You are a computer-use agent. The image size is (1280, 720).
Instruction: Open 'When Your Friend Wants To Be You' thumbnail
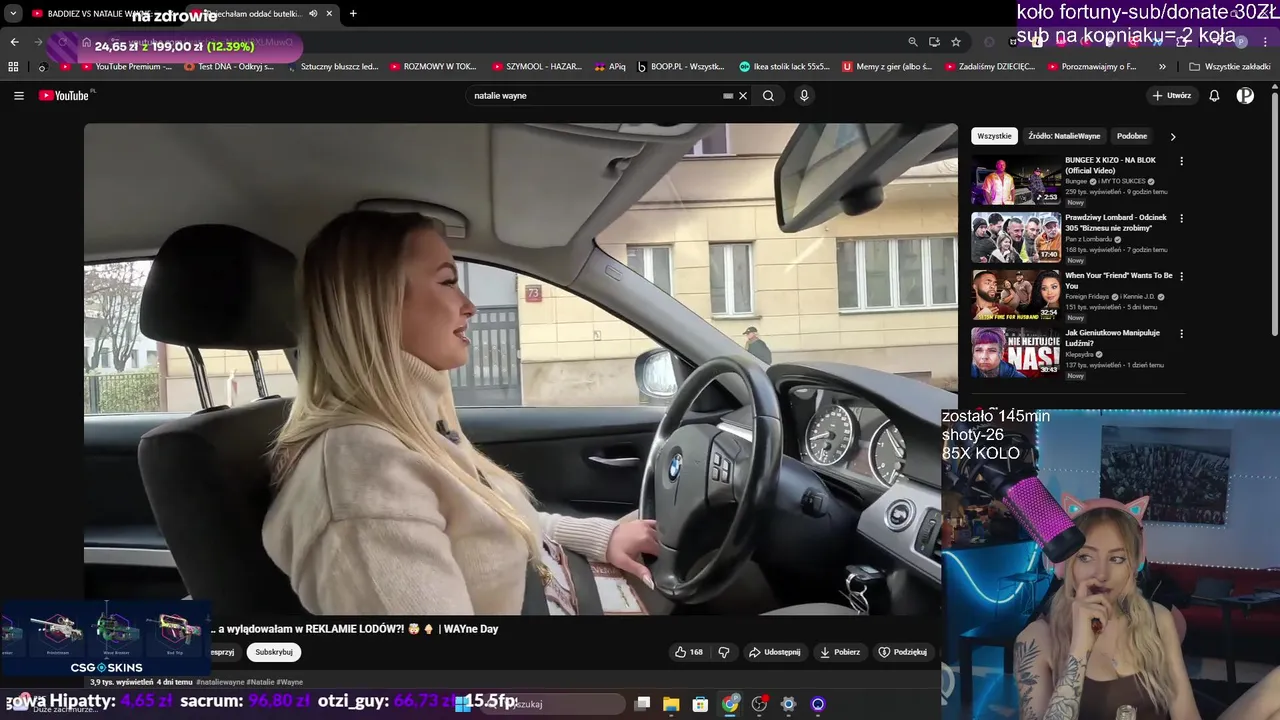pos(1016,295)
